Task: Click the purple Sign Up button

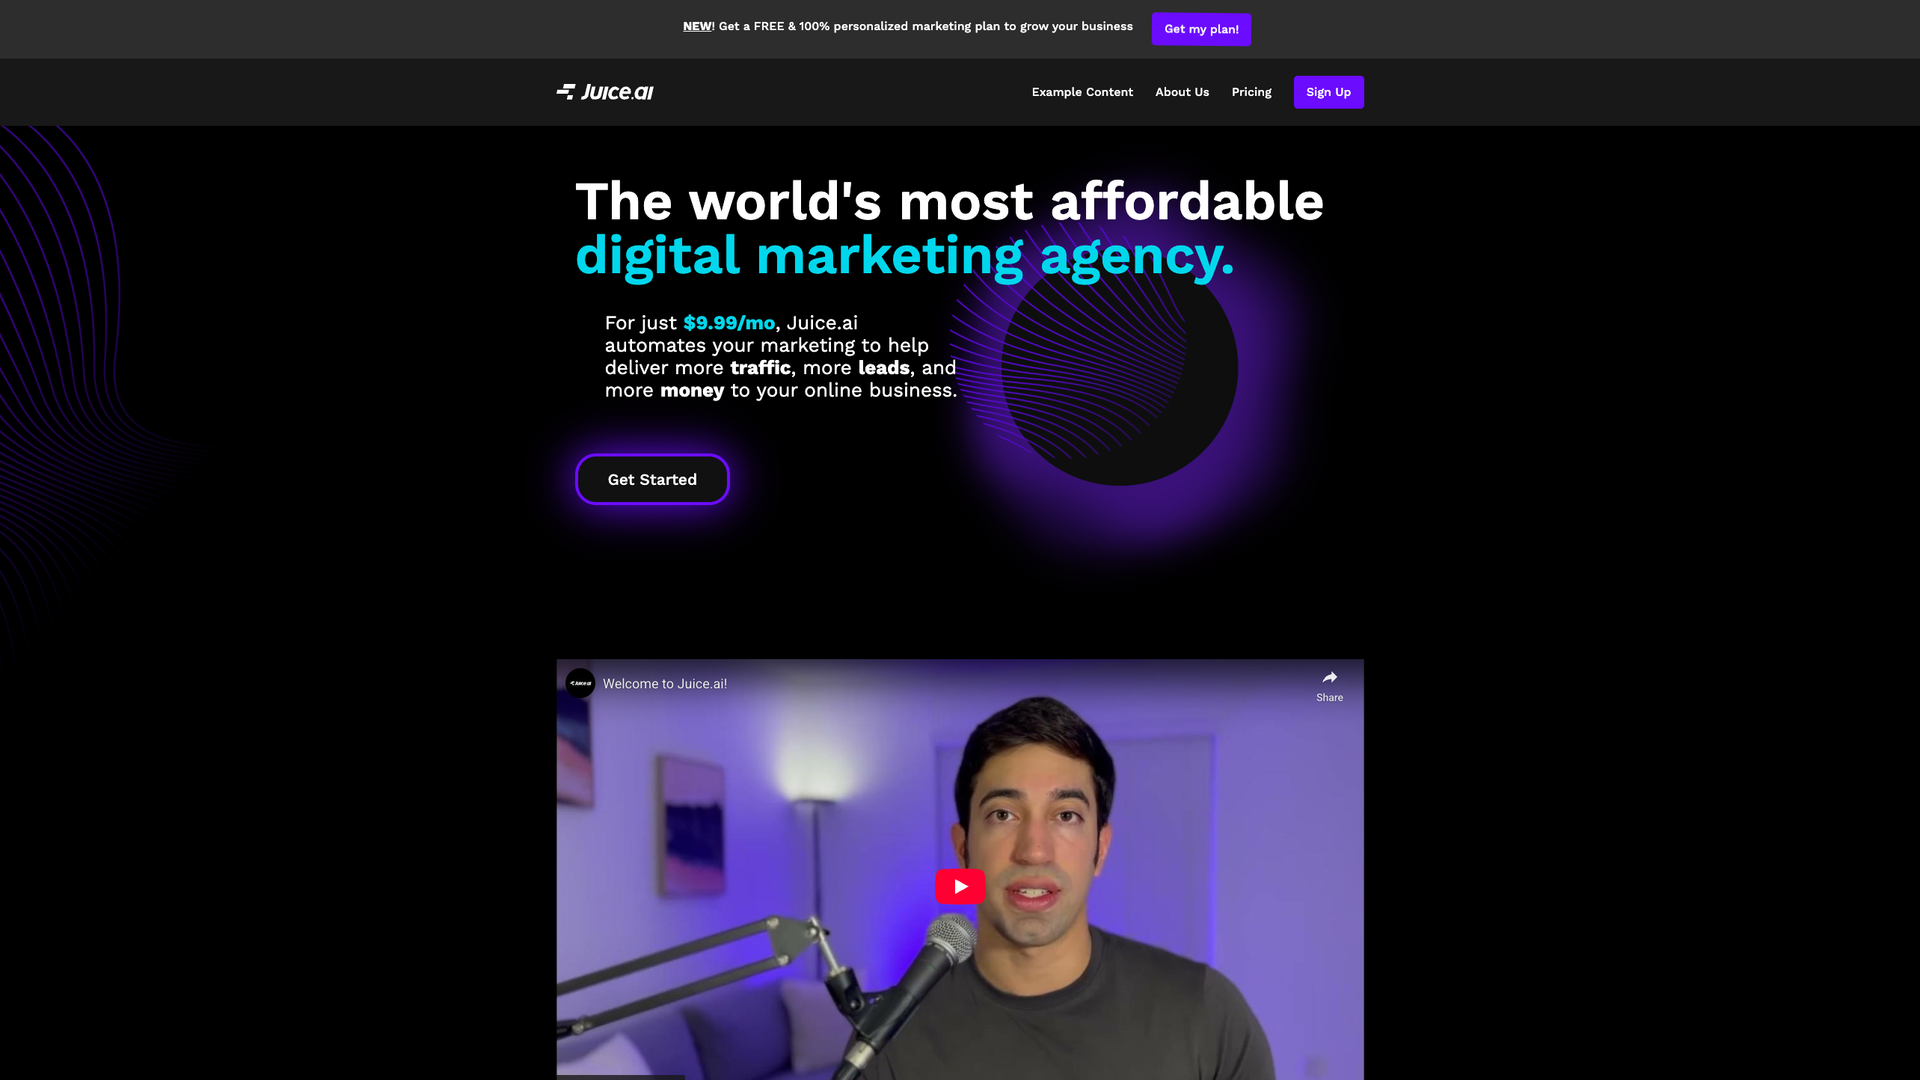Action: coord(1328,92)
